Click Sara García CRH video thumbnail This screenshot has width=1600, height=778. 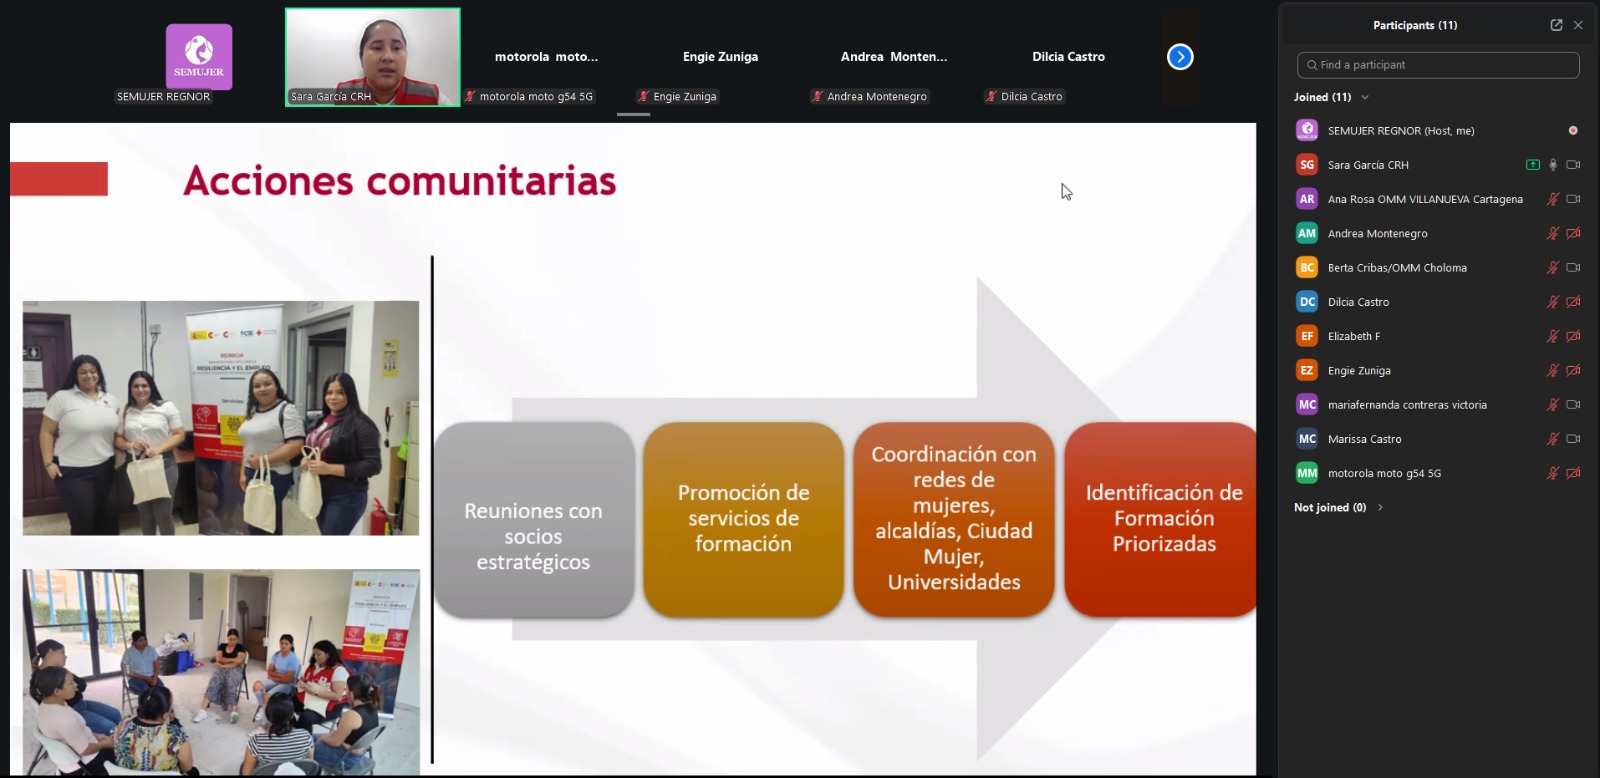pyautogui.click(x=373, y=55)
